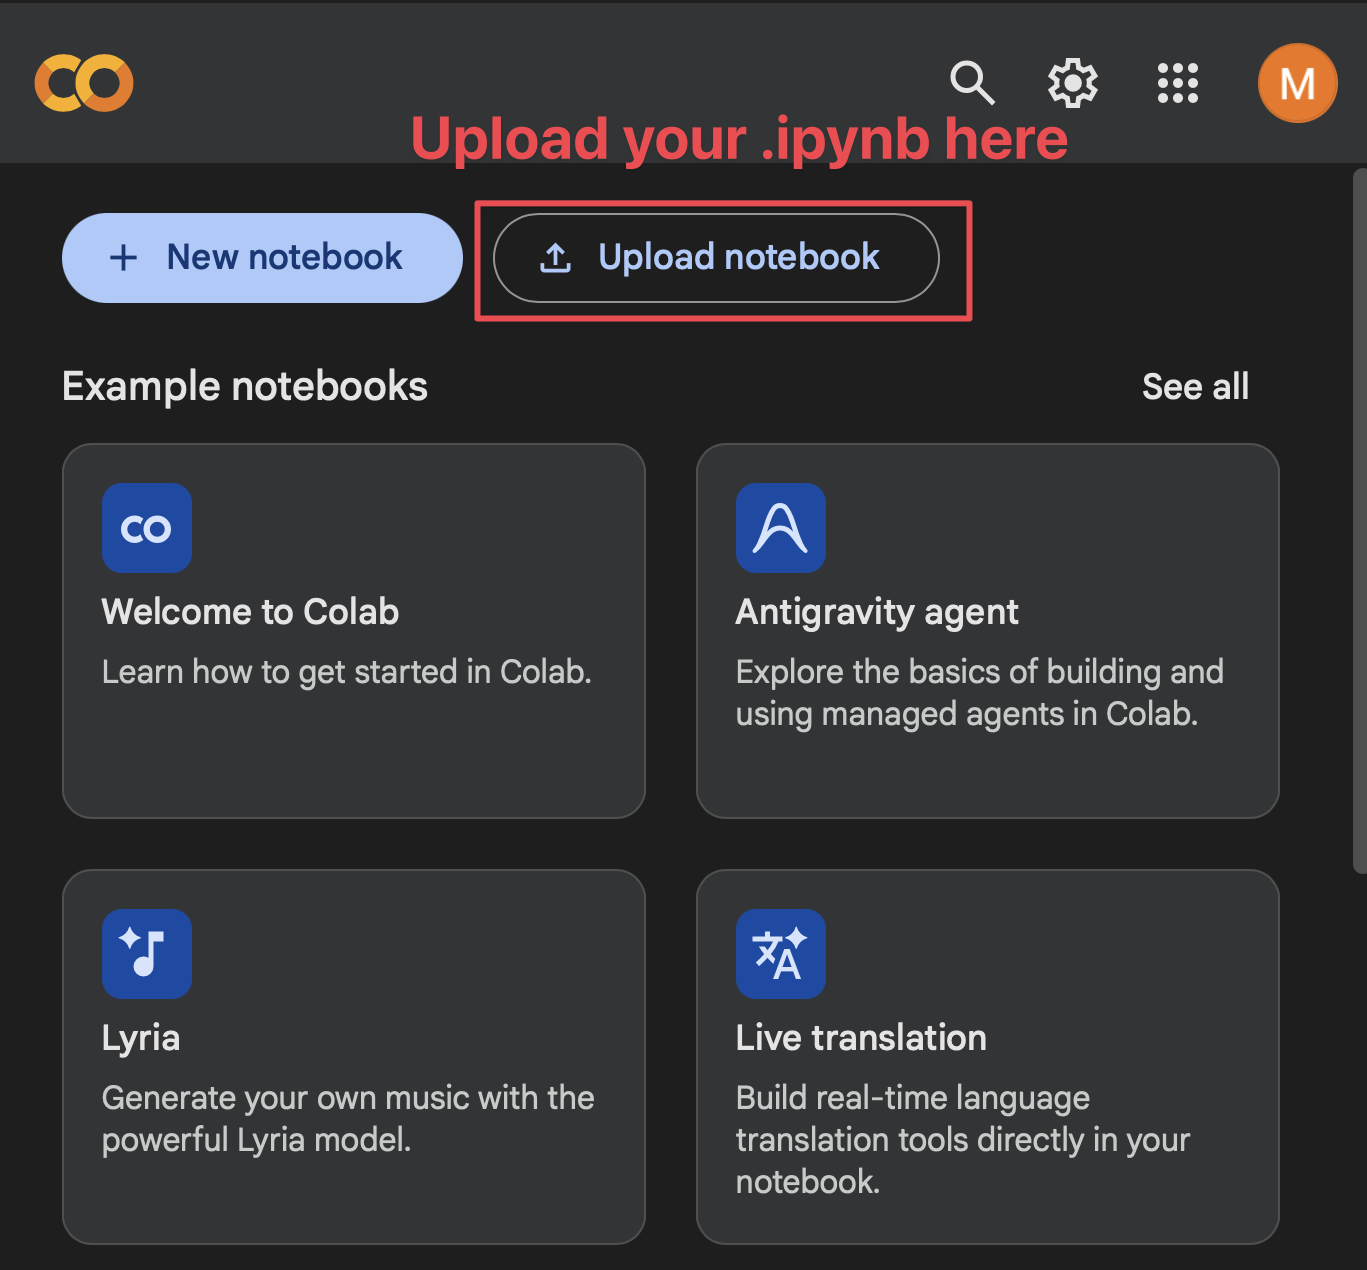1367x1270 pixels.
Task: Click the Live translation icon
Action: pyautogui.click(x=781, y=954)
